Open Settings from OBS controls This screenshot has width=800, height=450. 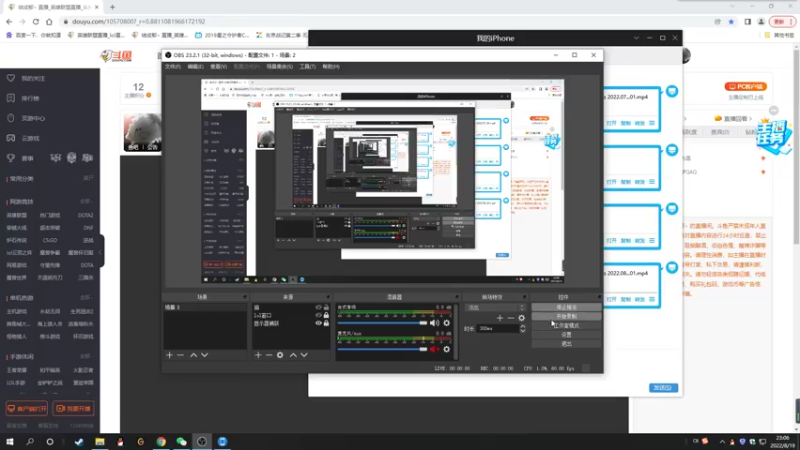click(566, 335)
